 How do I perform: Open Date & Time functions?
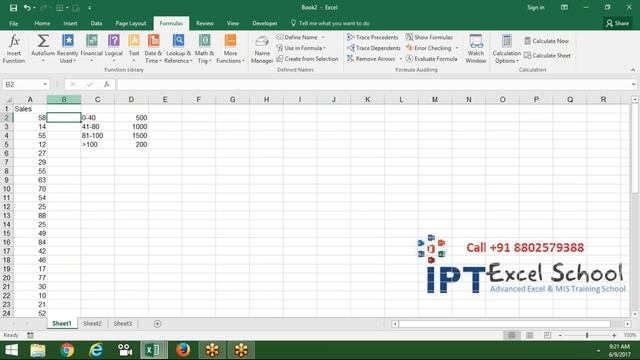153,49
